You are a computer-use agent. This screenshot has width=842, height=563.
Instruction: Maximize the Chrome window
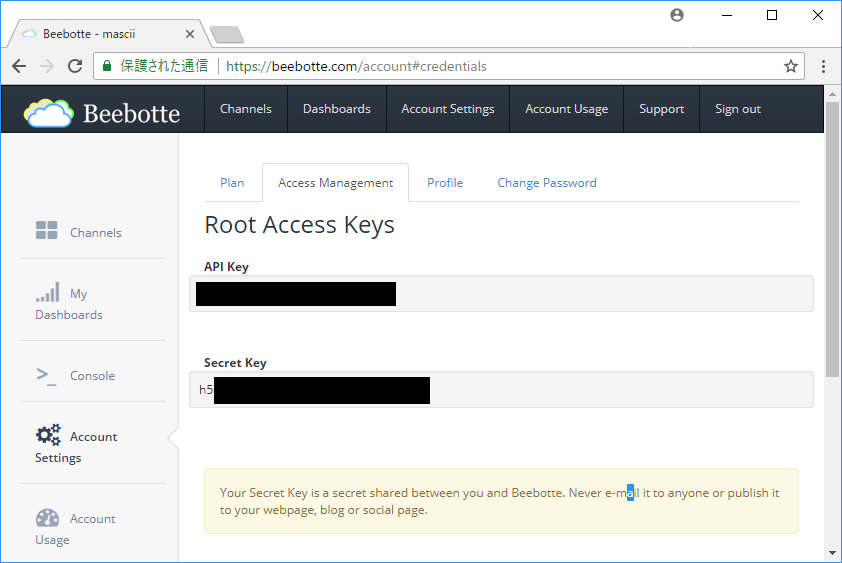click(772, 15)
